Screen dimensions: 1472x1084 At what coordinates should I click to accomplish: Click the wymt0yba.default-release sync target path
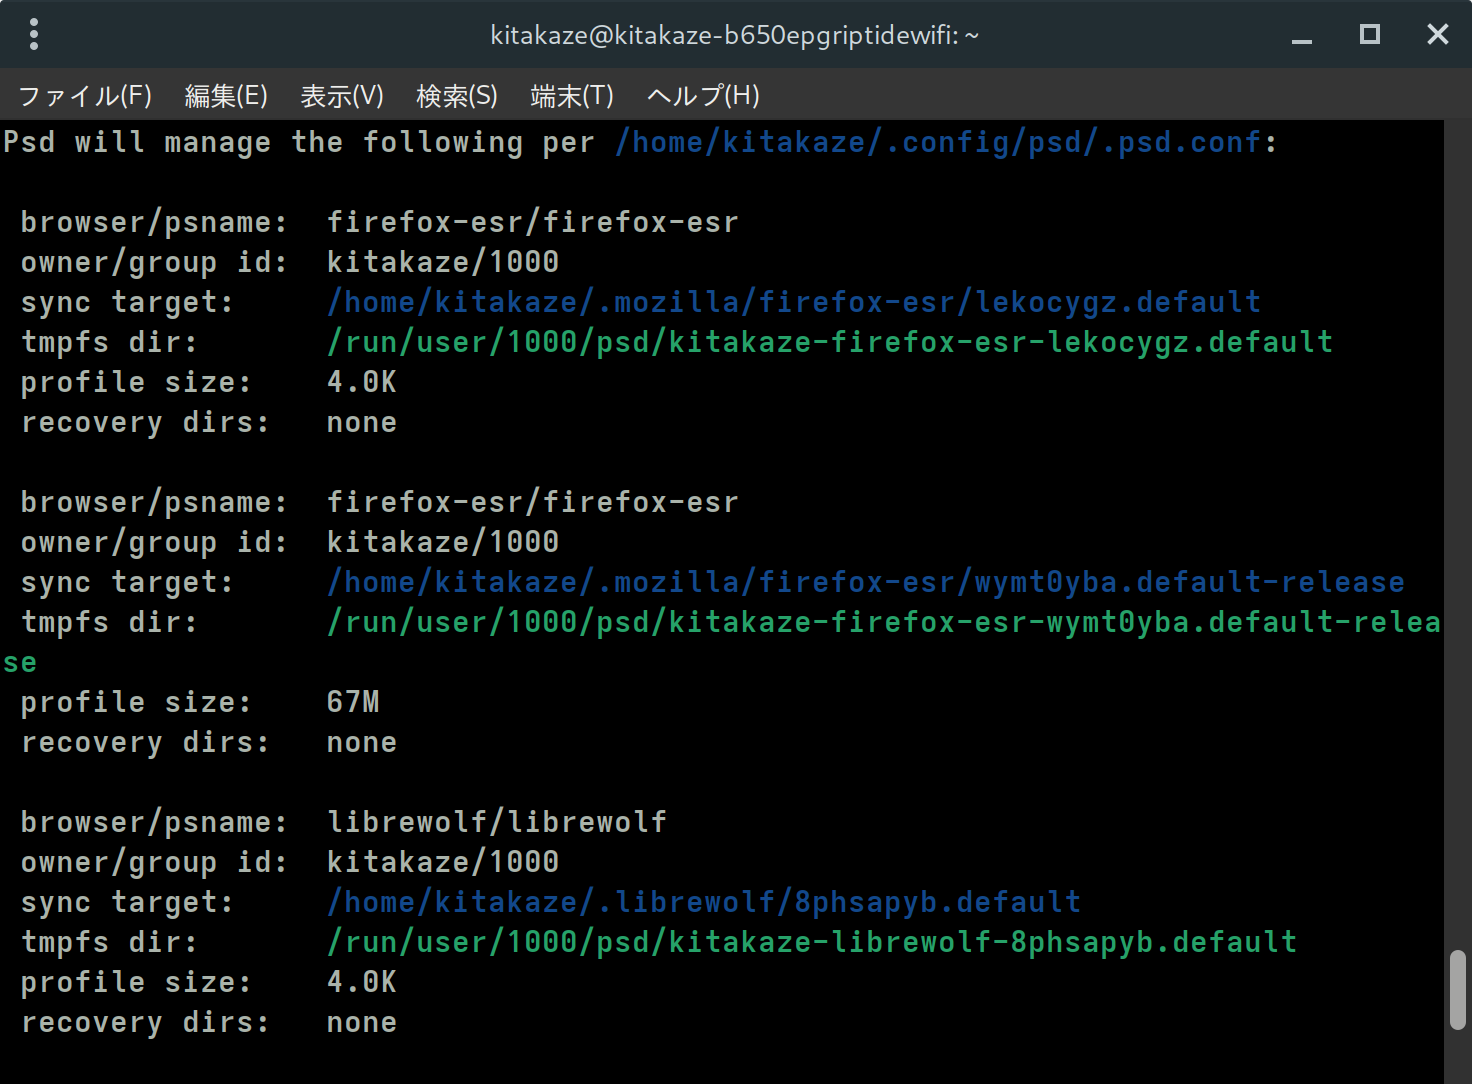tap(866, 582)
